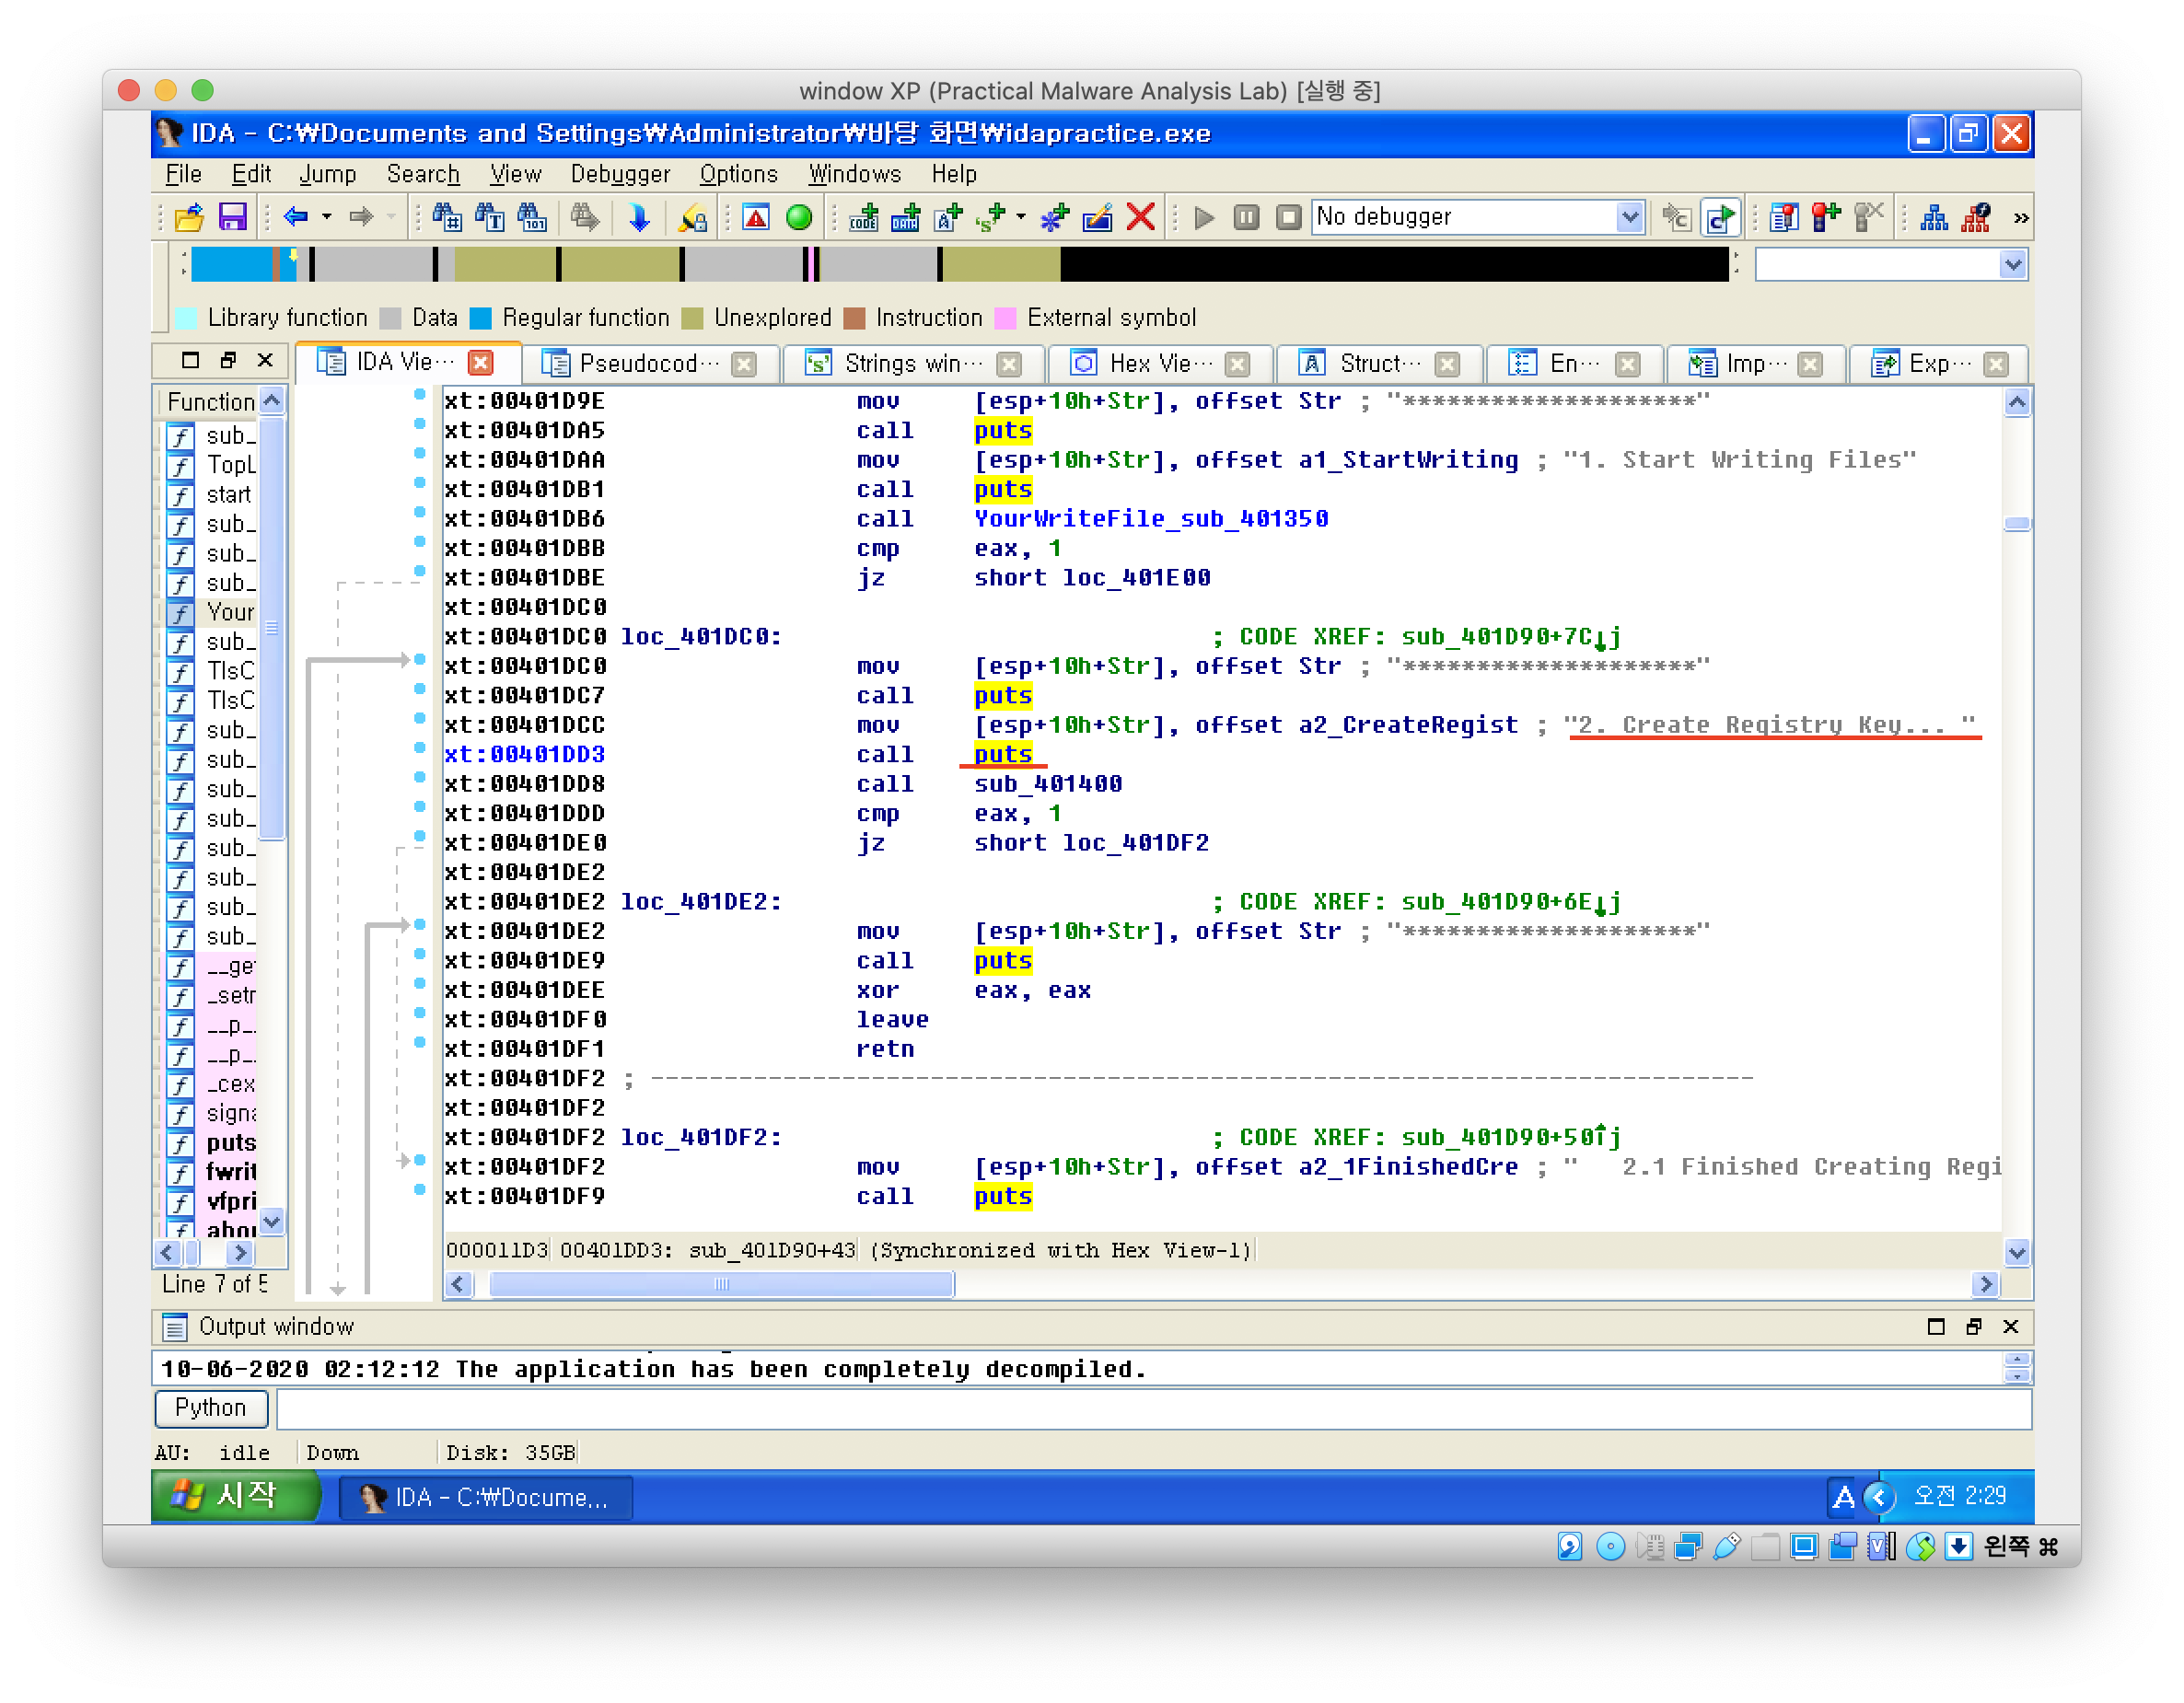This screenshot has width=2184, height=1703.
Task: Click the Windows Start button
Action: pos(236,1496)
